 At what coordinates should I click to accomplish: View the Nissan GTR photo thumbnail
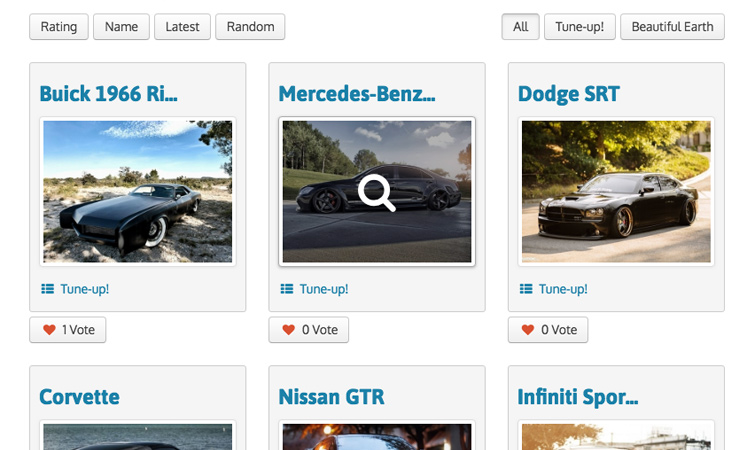tap(377, 436)
